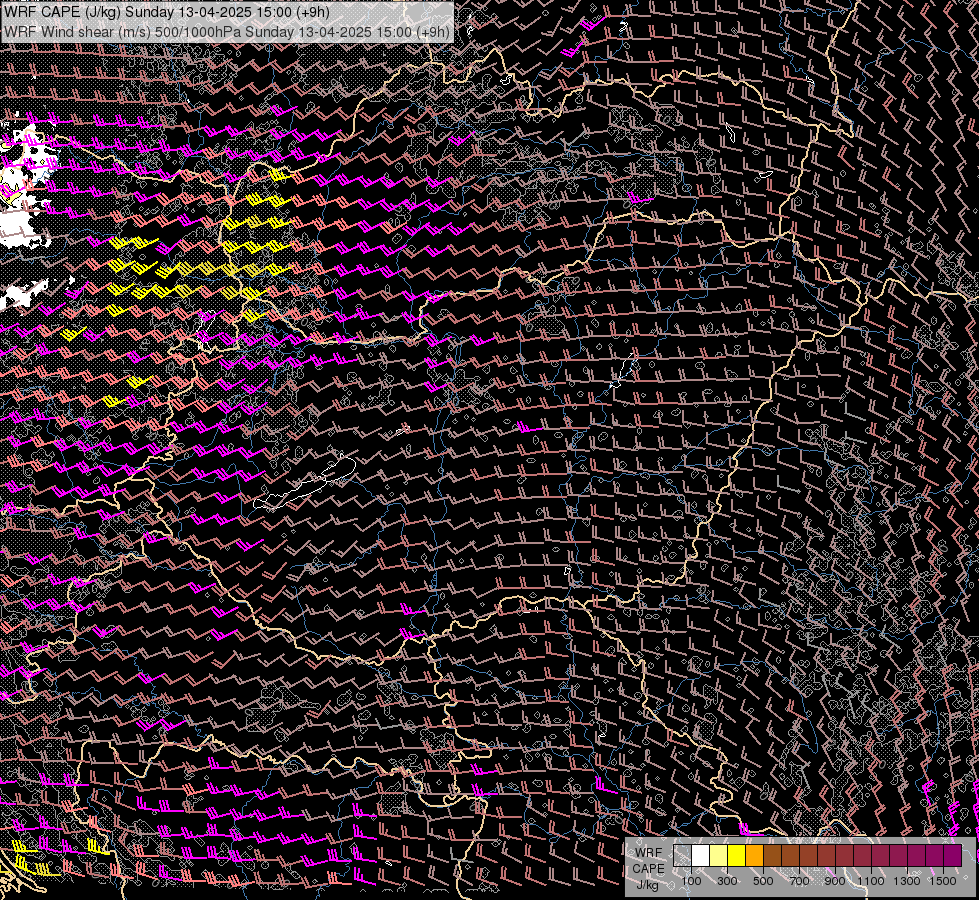Click the transparent below-100 legend swatch
The height and width of the screenshot is (900, 979).
pyautogui.click(x=682, y=855)
